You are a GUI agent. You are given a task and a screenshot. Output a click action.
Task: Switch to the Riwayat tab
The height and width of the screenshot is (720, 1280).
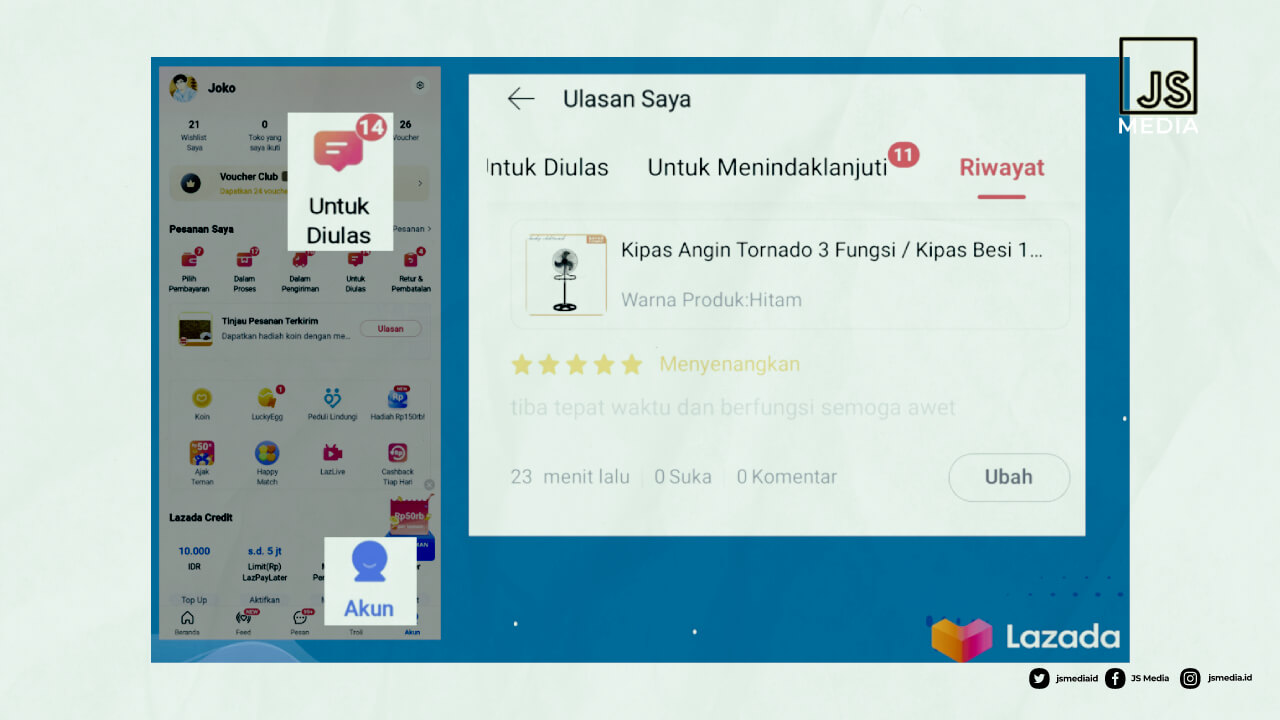click(1002, 167)
